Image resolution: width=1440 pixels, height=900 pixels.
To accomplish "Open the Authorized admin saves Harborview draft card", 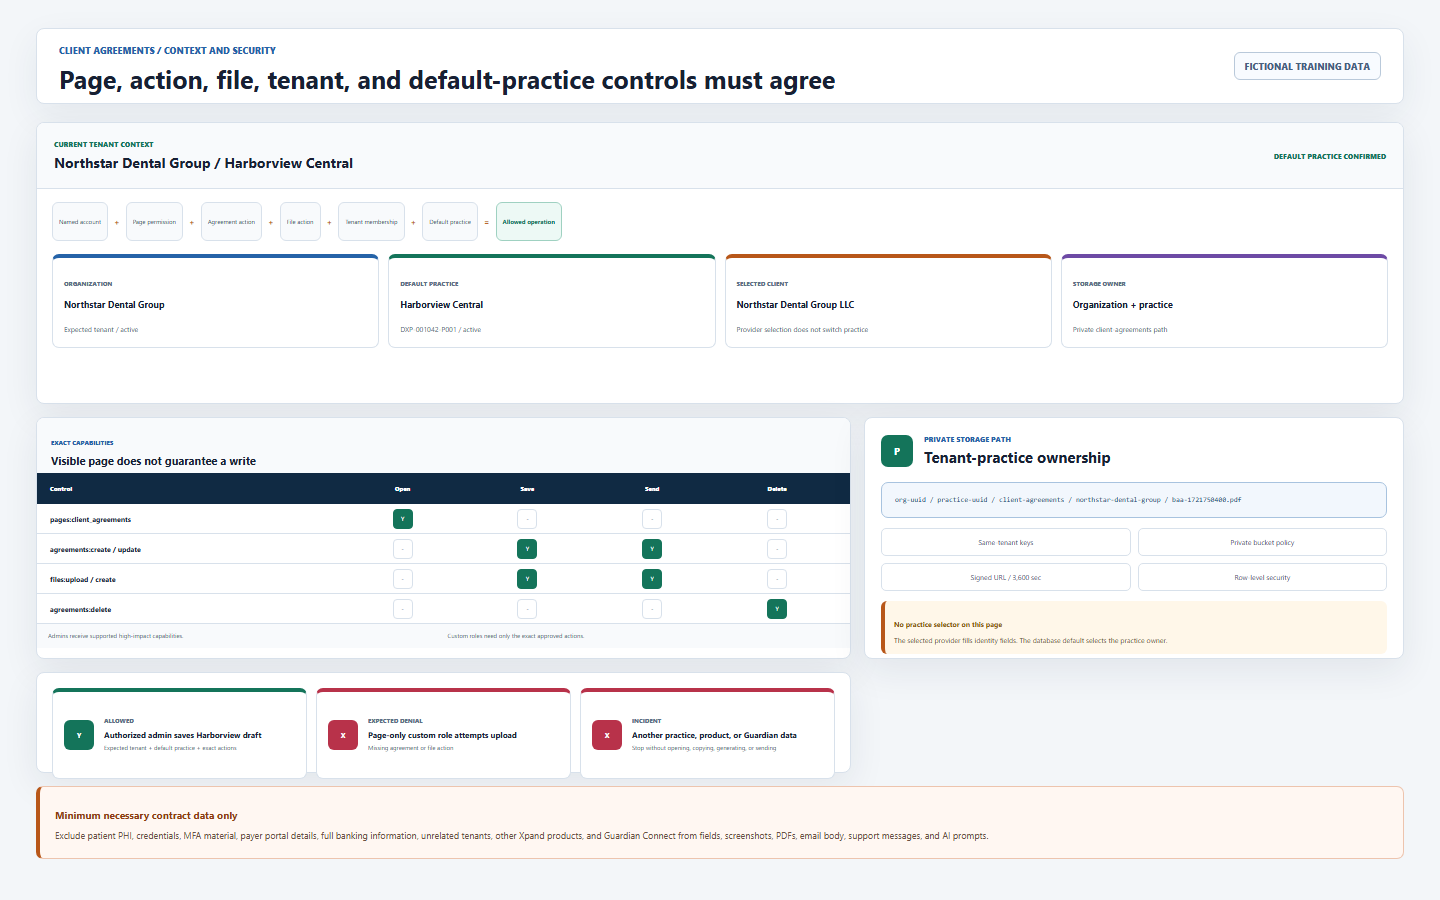I will click(179, 733).
